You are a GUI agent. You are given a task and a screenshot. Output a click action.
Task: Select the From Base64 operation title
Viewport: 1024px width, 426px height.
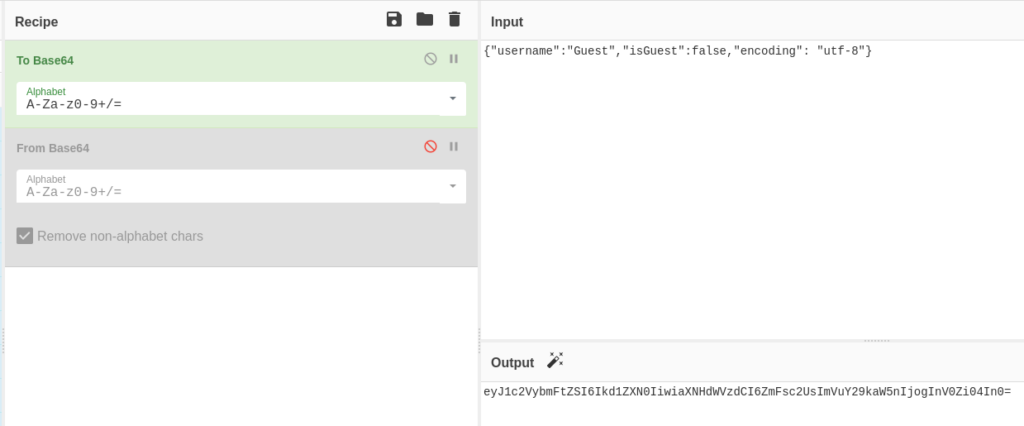point(53,148)
